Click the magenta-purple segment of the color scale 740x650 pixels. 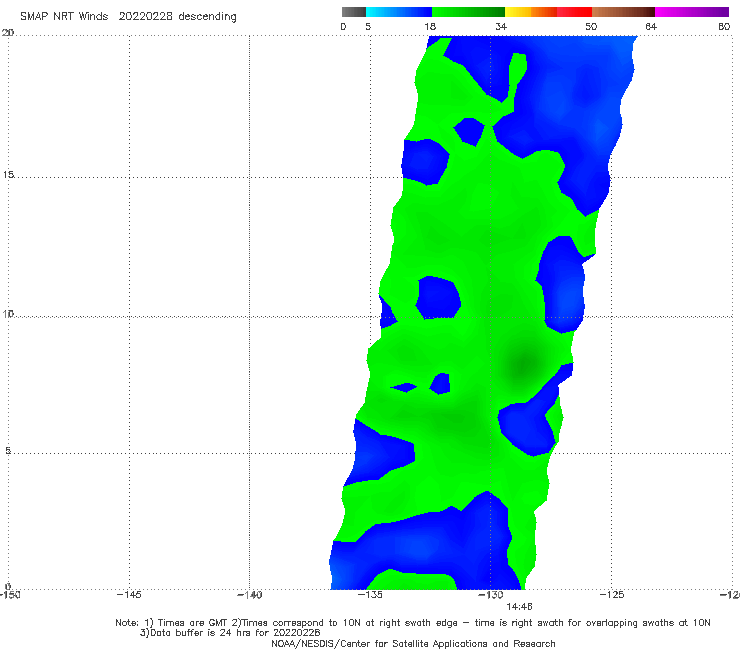[x=692, y=12]
